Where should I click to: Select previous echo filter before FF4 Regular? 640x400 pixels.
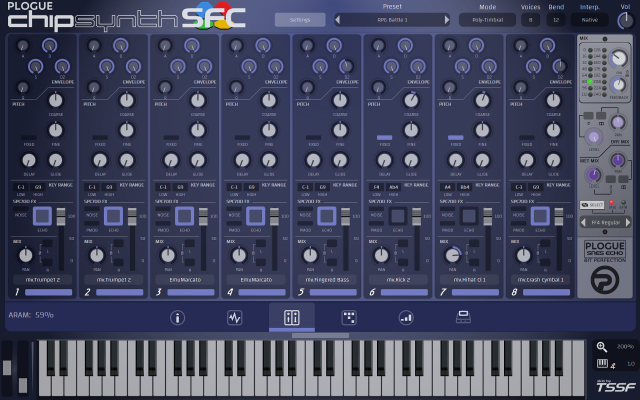point(583,222)
